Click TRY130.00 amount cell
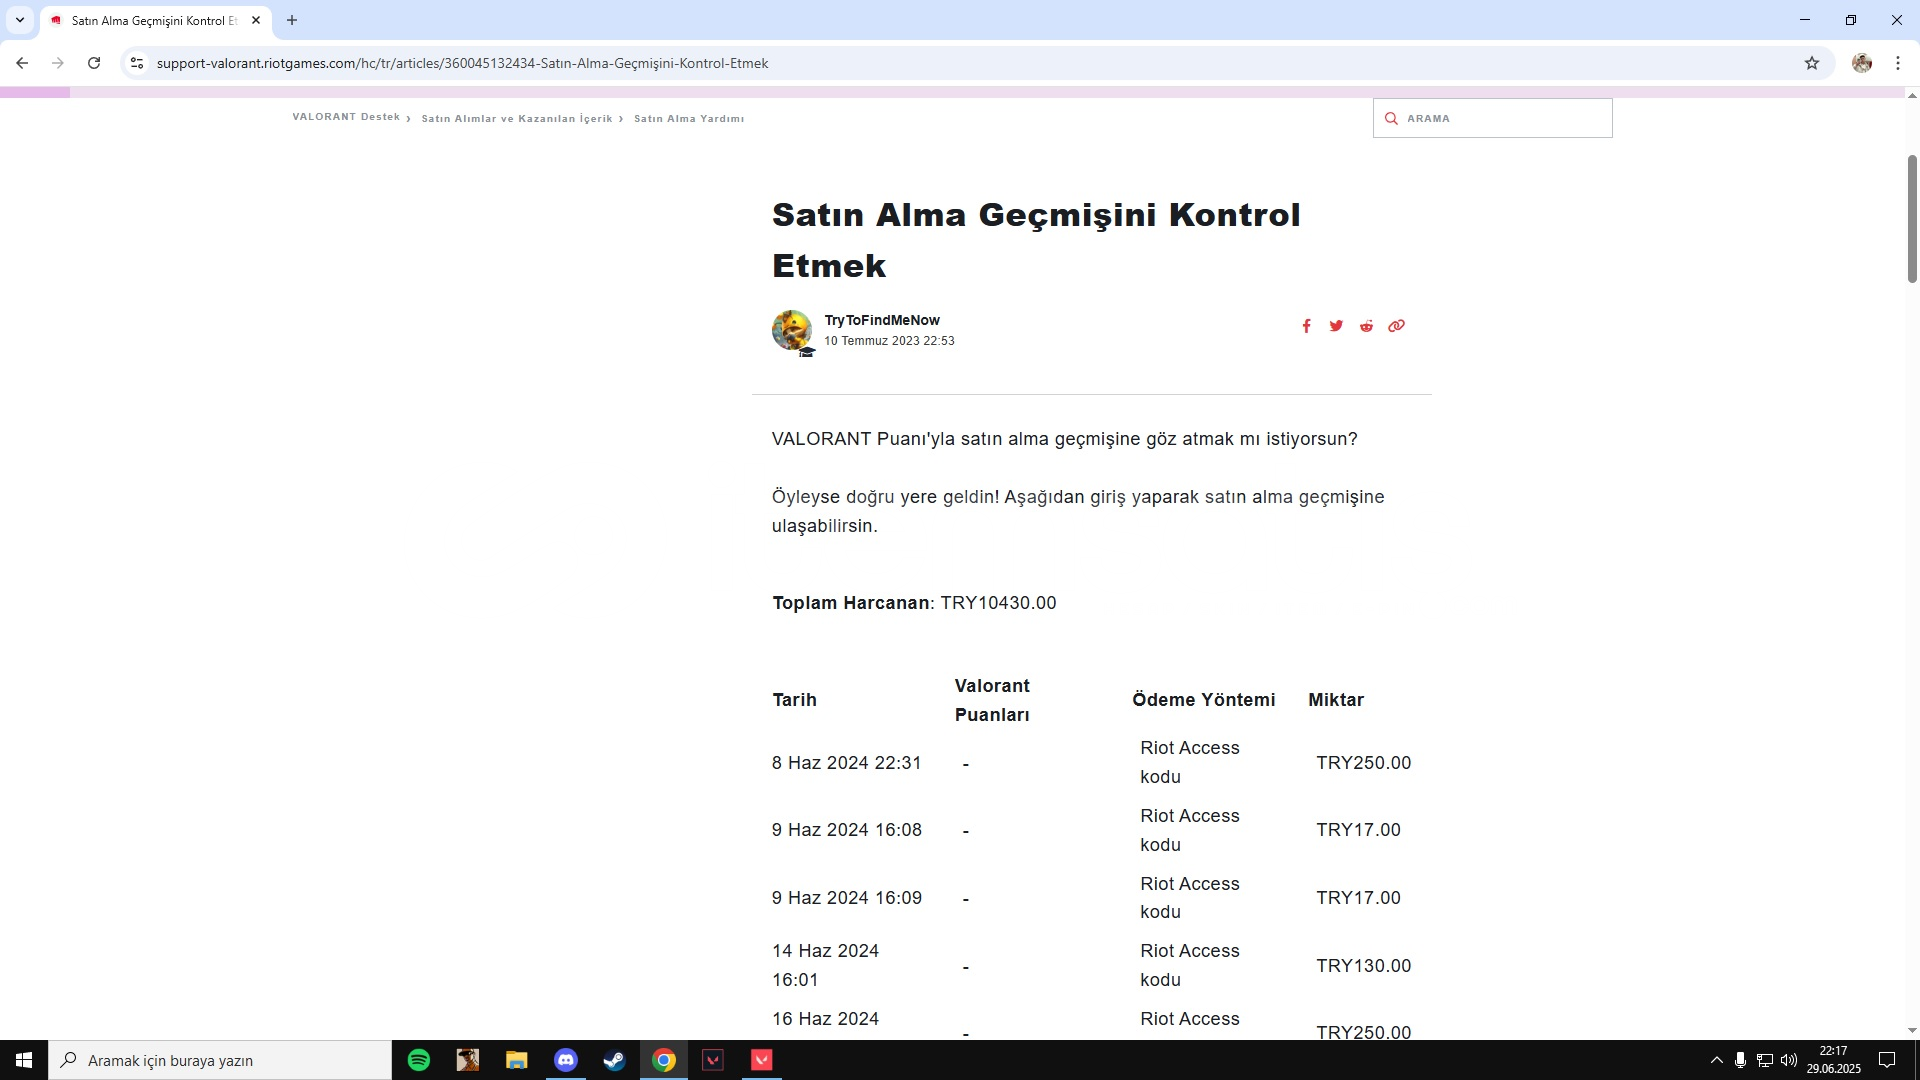Image resolution: width=1920 pixels, height=1080 pixels. (1363, 966)
